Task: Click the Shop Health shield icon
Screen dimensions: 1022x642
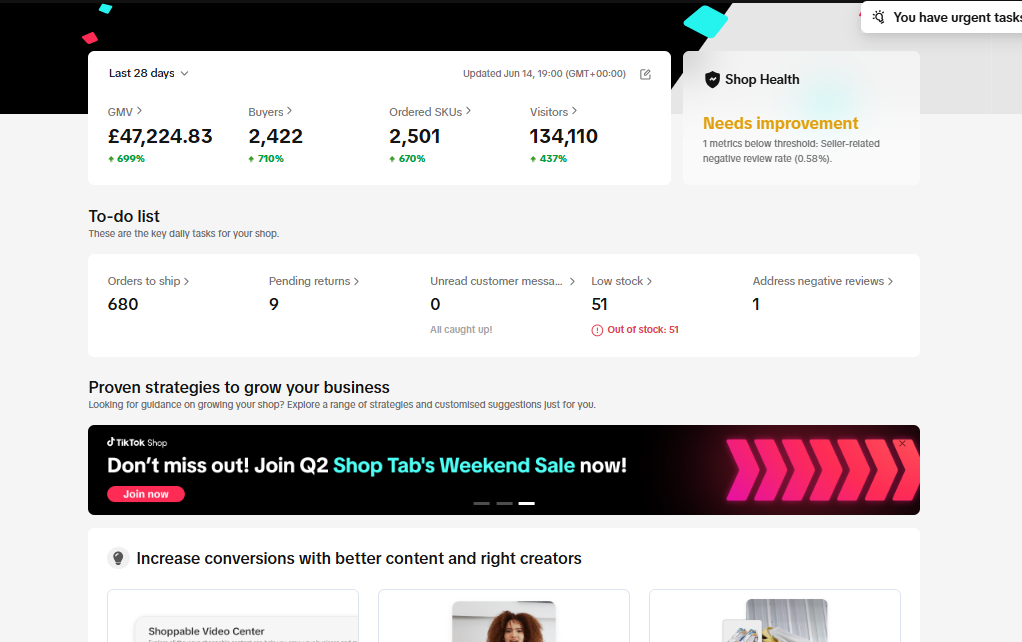Action: point(712,80)
